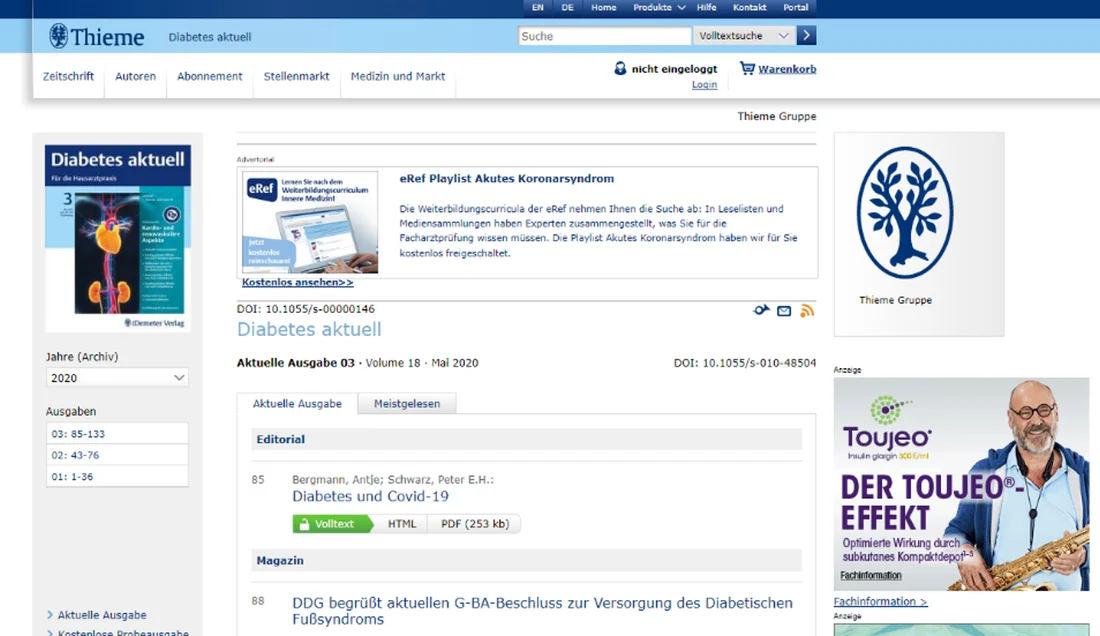Switch to the Meistgelesen tab
This screenshot has height=636, width=1100.
click(x=406, y=403)
